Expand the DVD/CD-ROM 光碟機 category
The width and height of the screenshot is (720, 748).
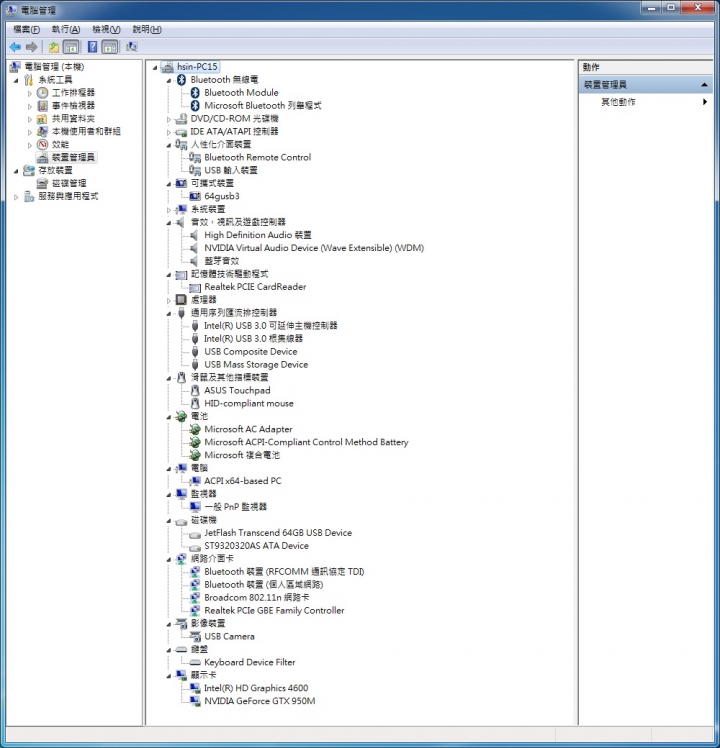tap(168, 119)
